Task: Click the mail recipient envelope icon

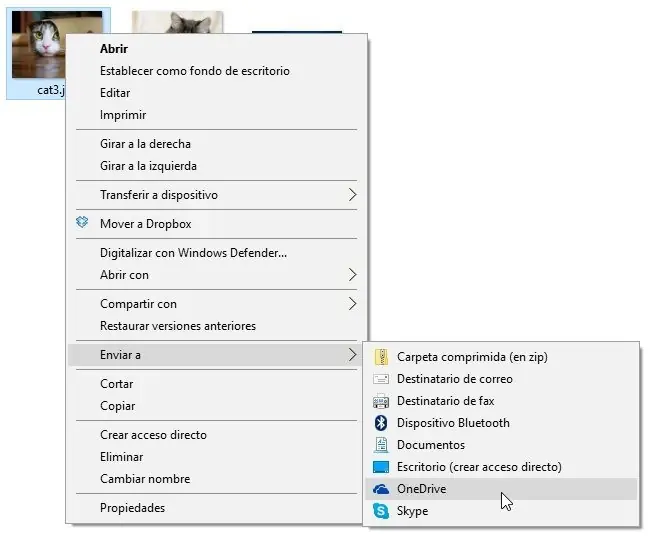Action: click(381, 379)
